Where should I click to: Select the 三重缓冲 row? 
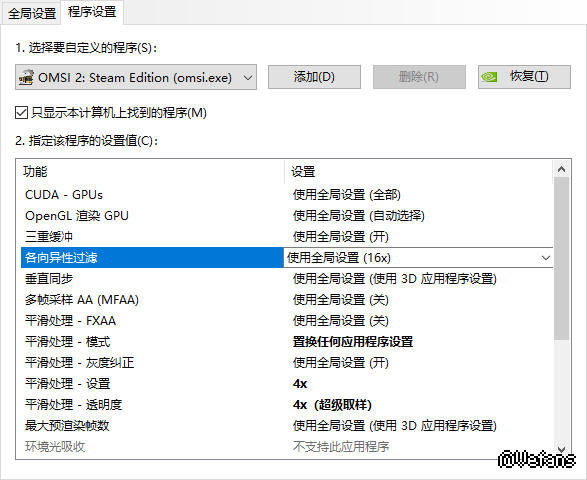coord(287,237)
